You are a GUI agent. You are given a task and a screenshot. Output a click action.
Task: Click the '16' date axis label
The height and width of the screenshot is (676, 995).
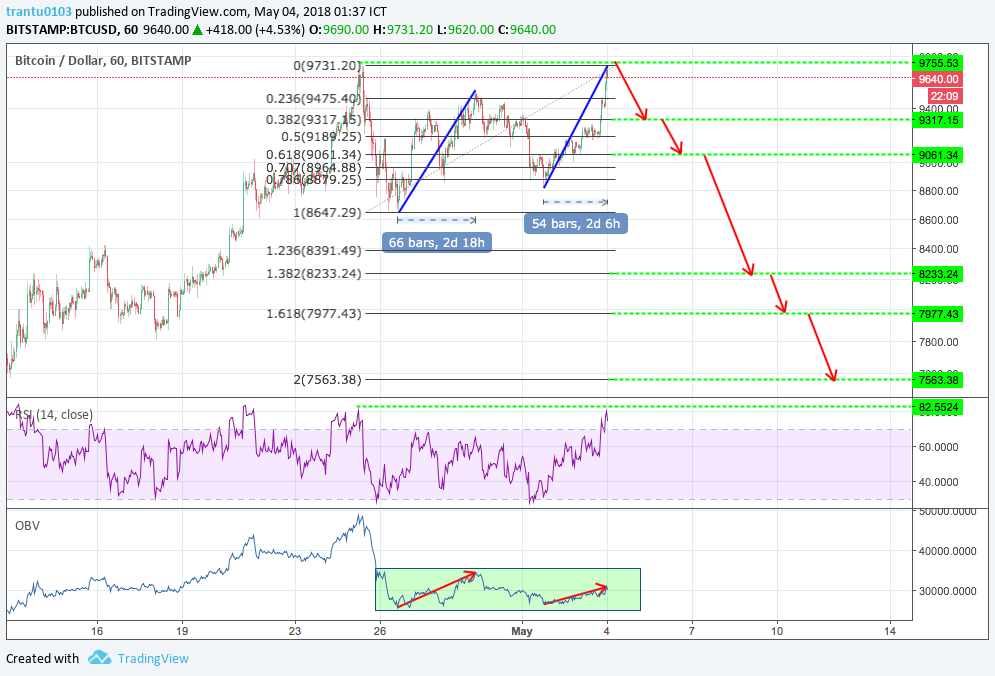pos(96,631)
